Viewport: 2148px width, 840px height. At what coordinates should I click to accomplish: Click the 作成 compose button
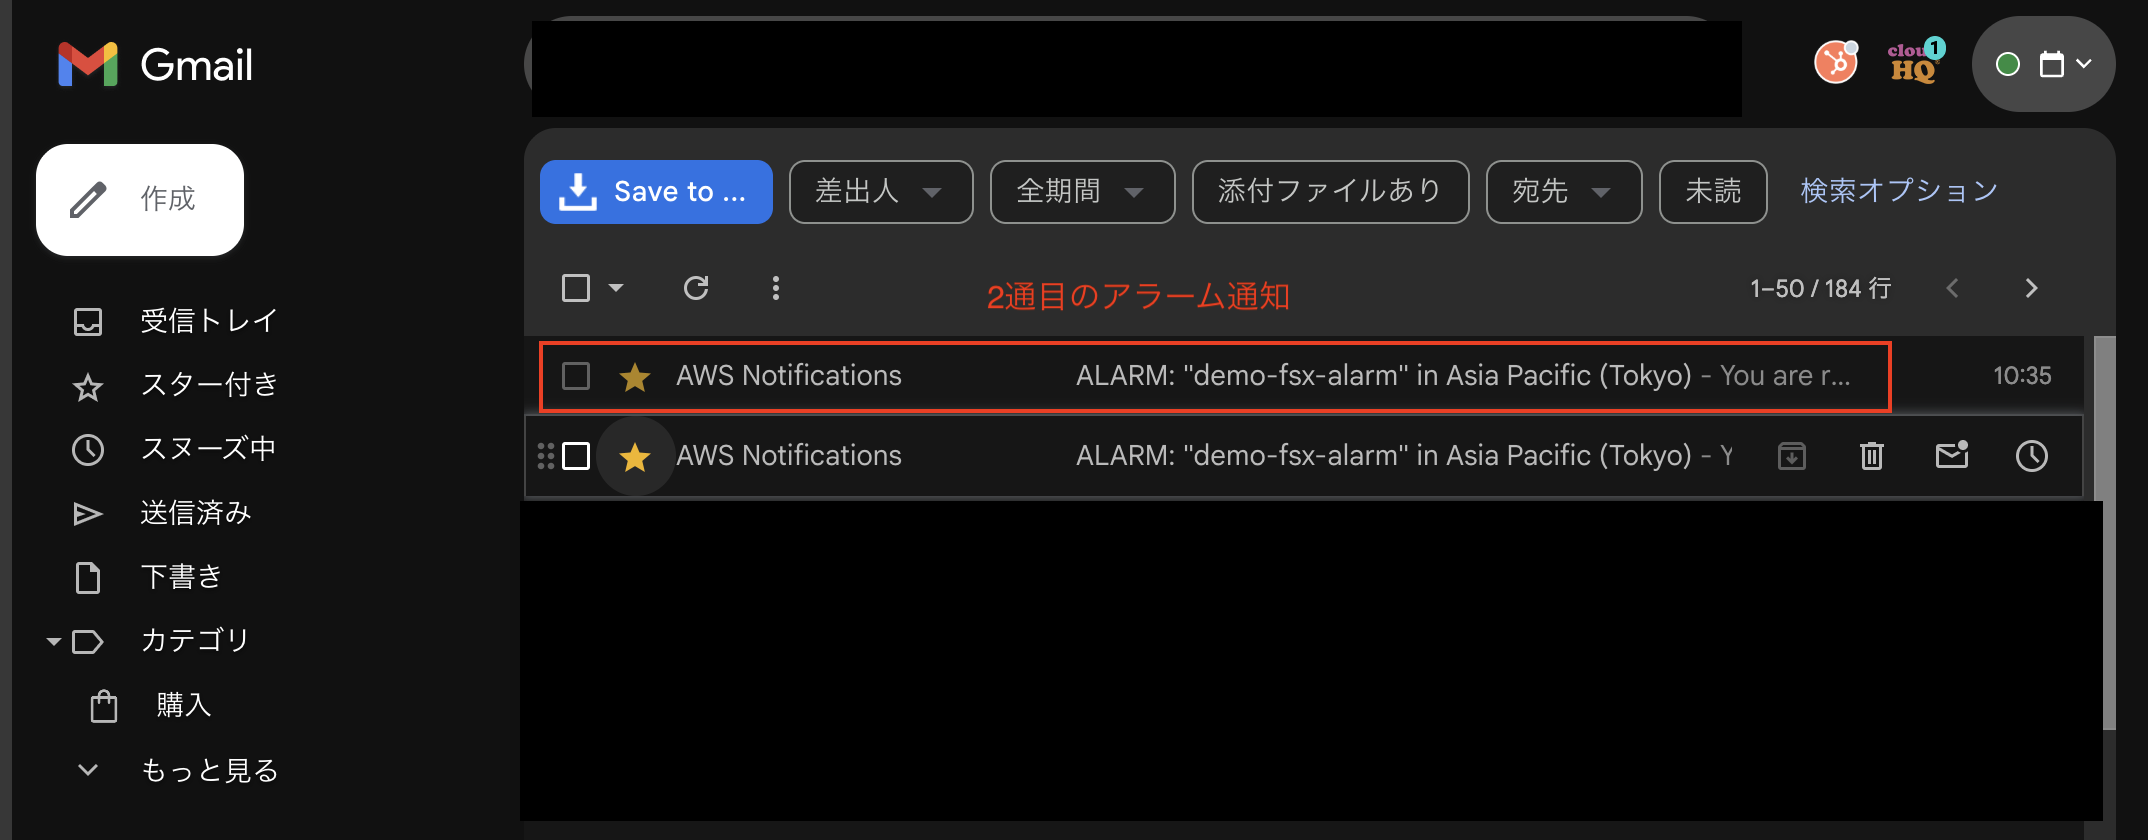[x=140, y=200]
